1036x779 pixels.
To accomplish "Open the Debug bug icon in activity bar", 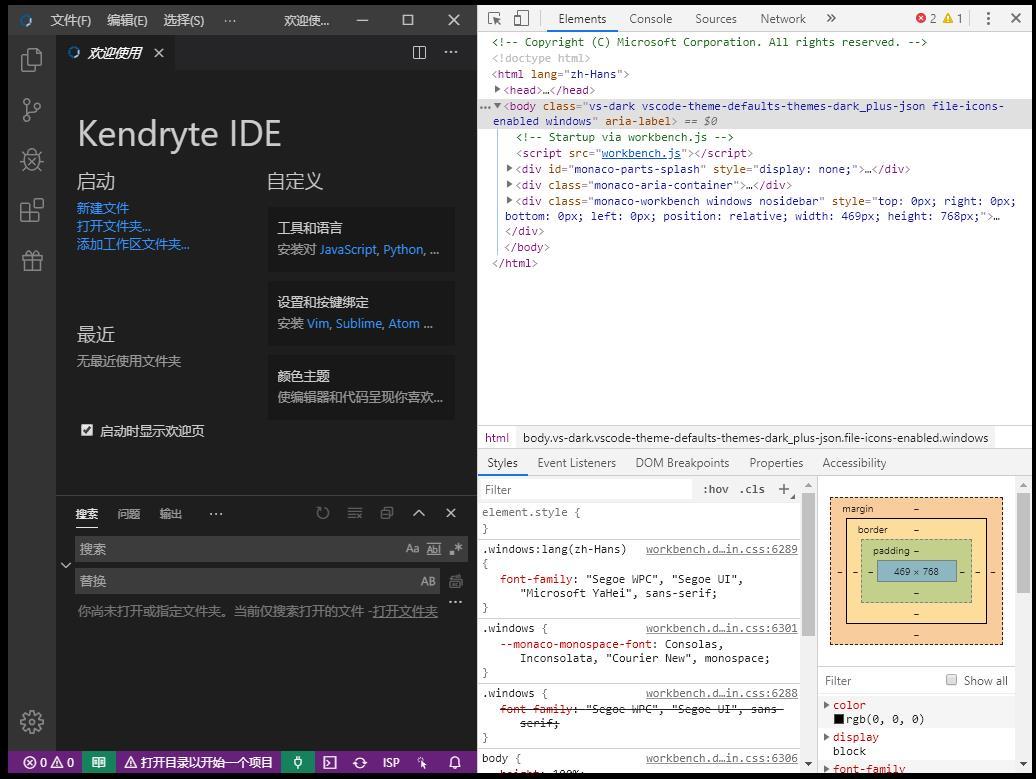I will pos(32,160).
